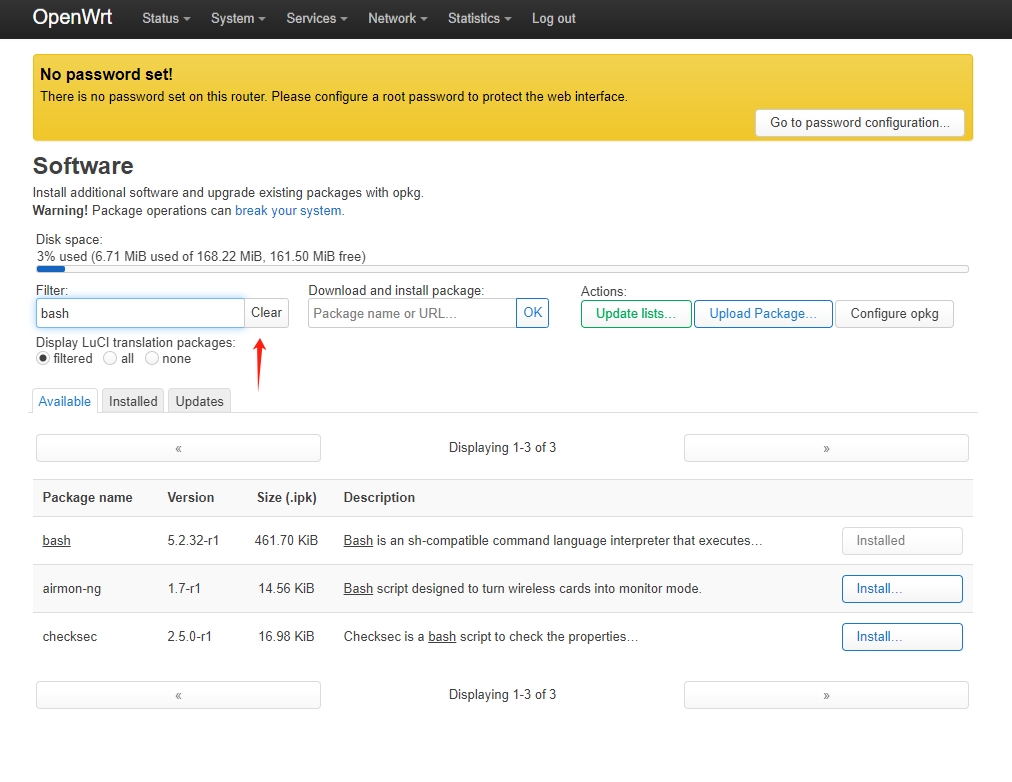Click the top next page » button
This screenshot has height=782, width=1012.
(x=826, y=448)
